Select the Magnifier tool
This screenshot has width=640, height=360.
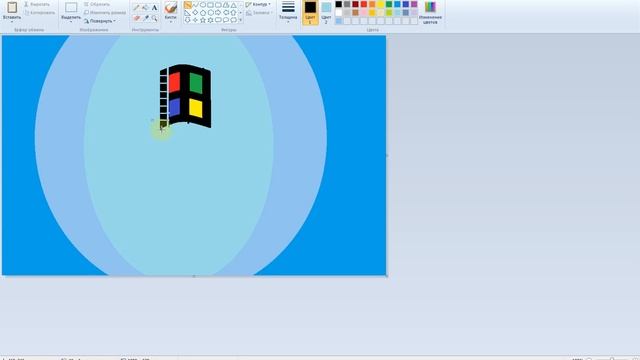[154, 18]
